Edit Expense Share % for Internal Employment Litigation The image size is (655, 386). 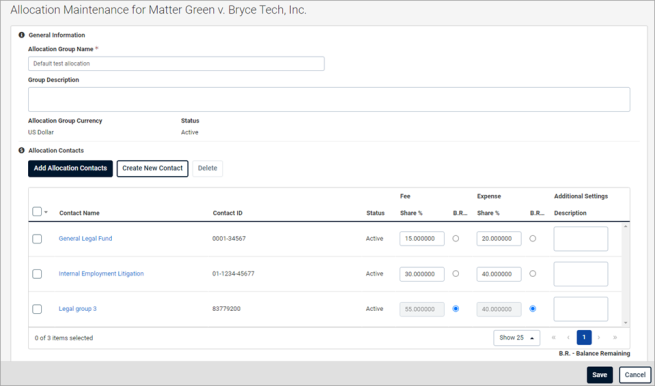pos(499,274)
